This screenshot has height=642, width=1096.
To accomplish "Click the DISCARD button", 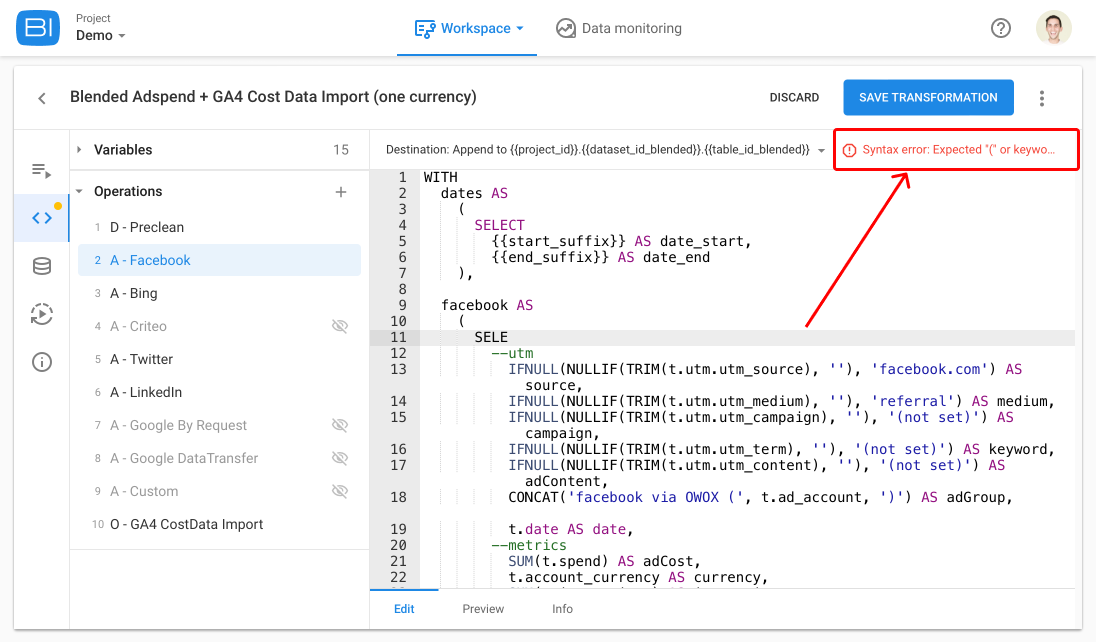I will click(794, 97).
